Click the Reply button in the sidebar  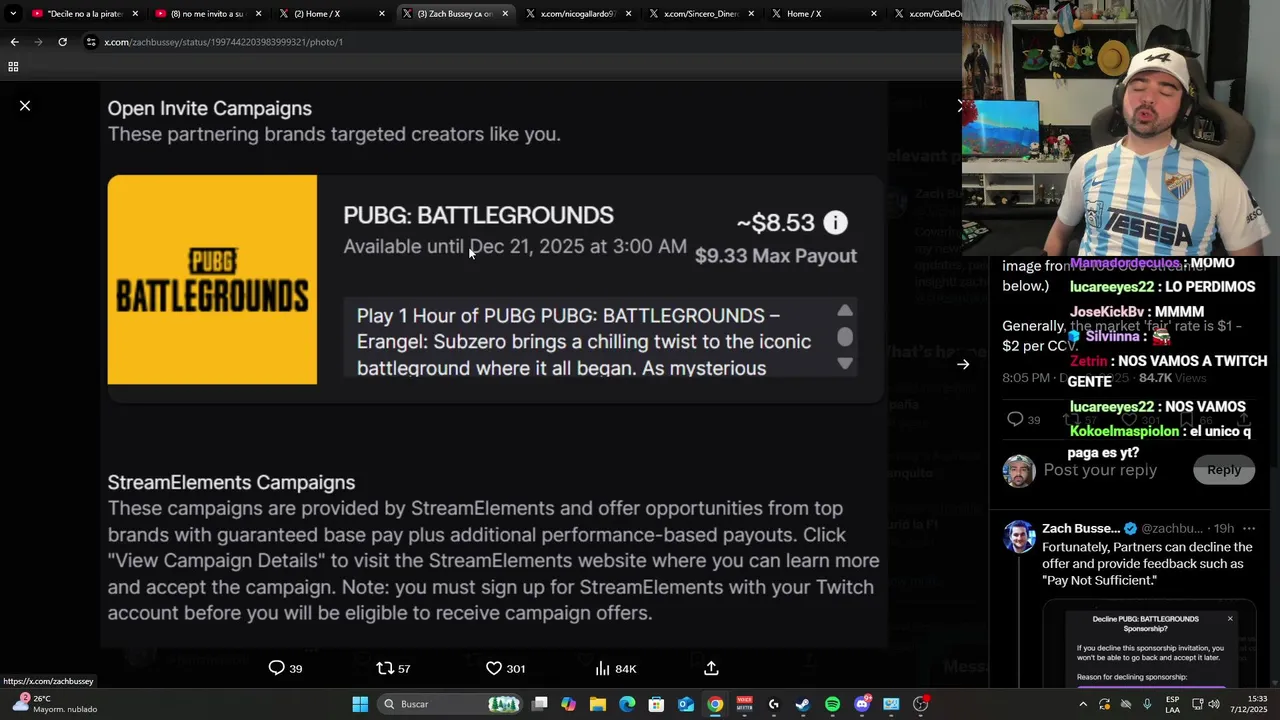(1223, 470)
